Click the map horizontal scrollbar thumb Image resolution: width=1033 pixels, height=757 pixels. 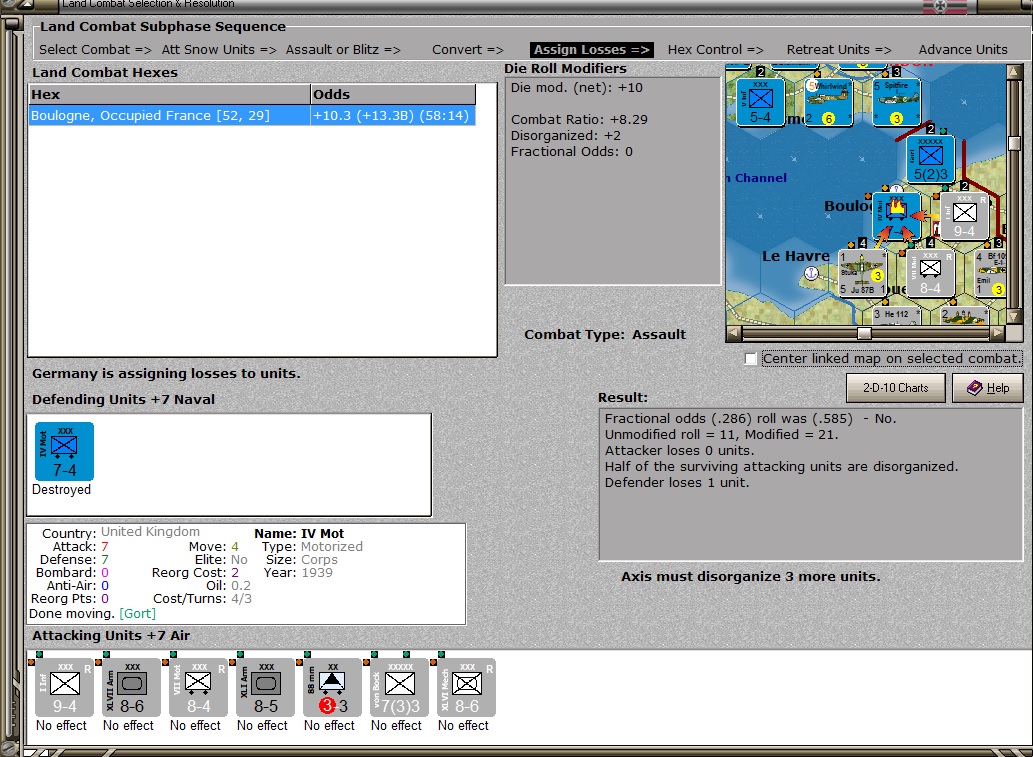(x=864, y=333)
